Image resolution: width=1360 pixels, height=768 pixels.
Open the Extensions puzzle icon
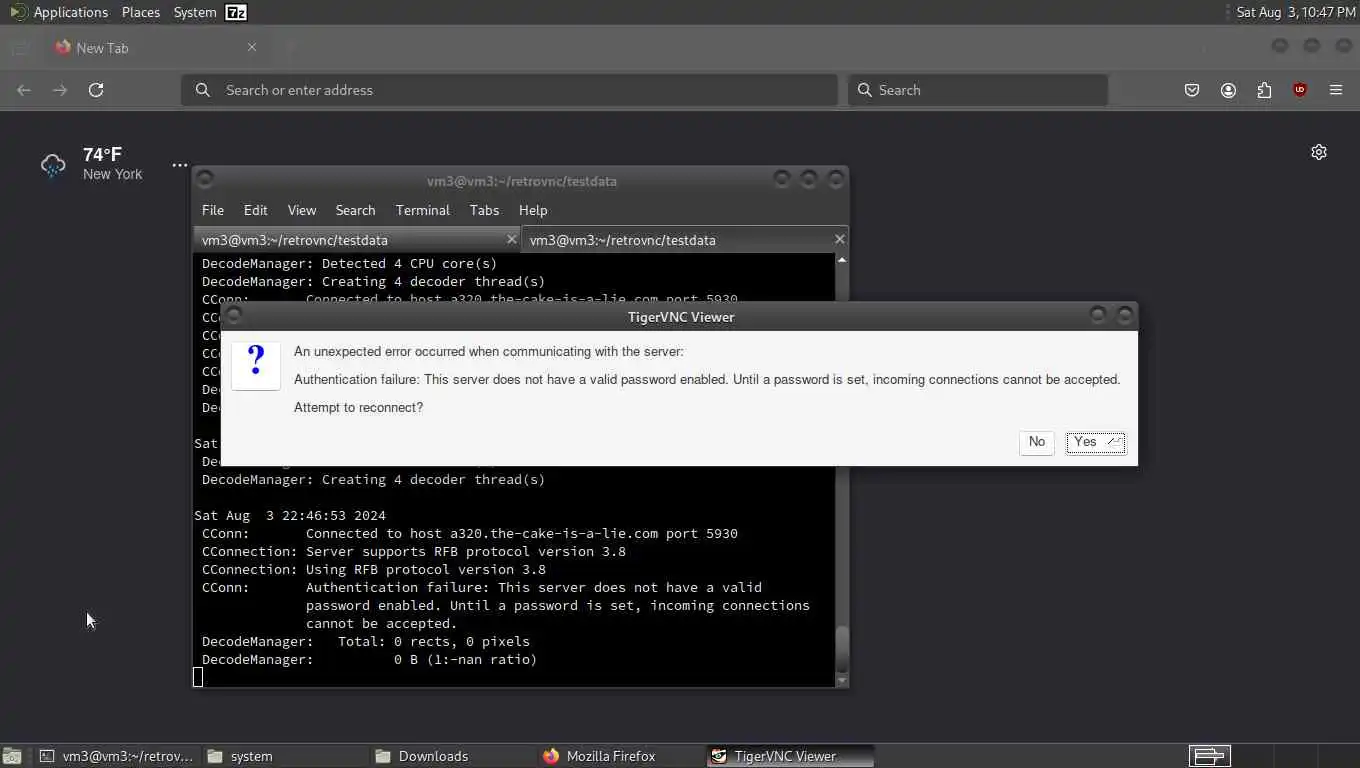1264,90
